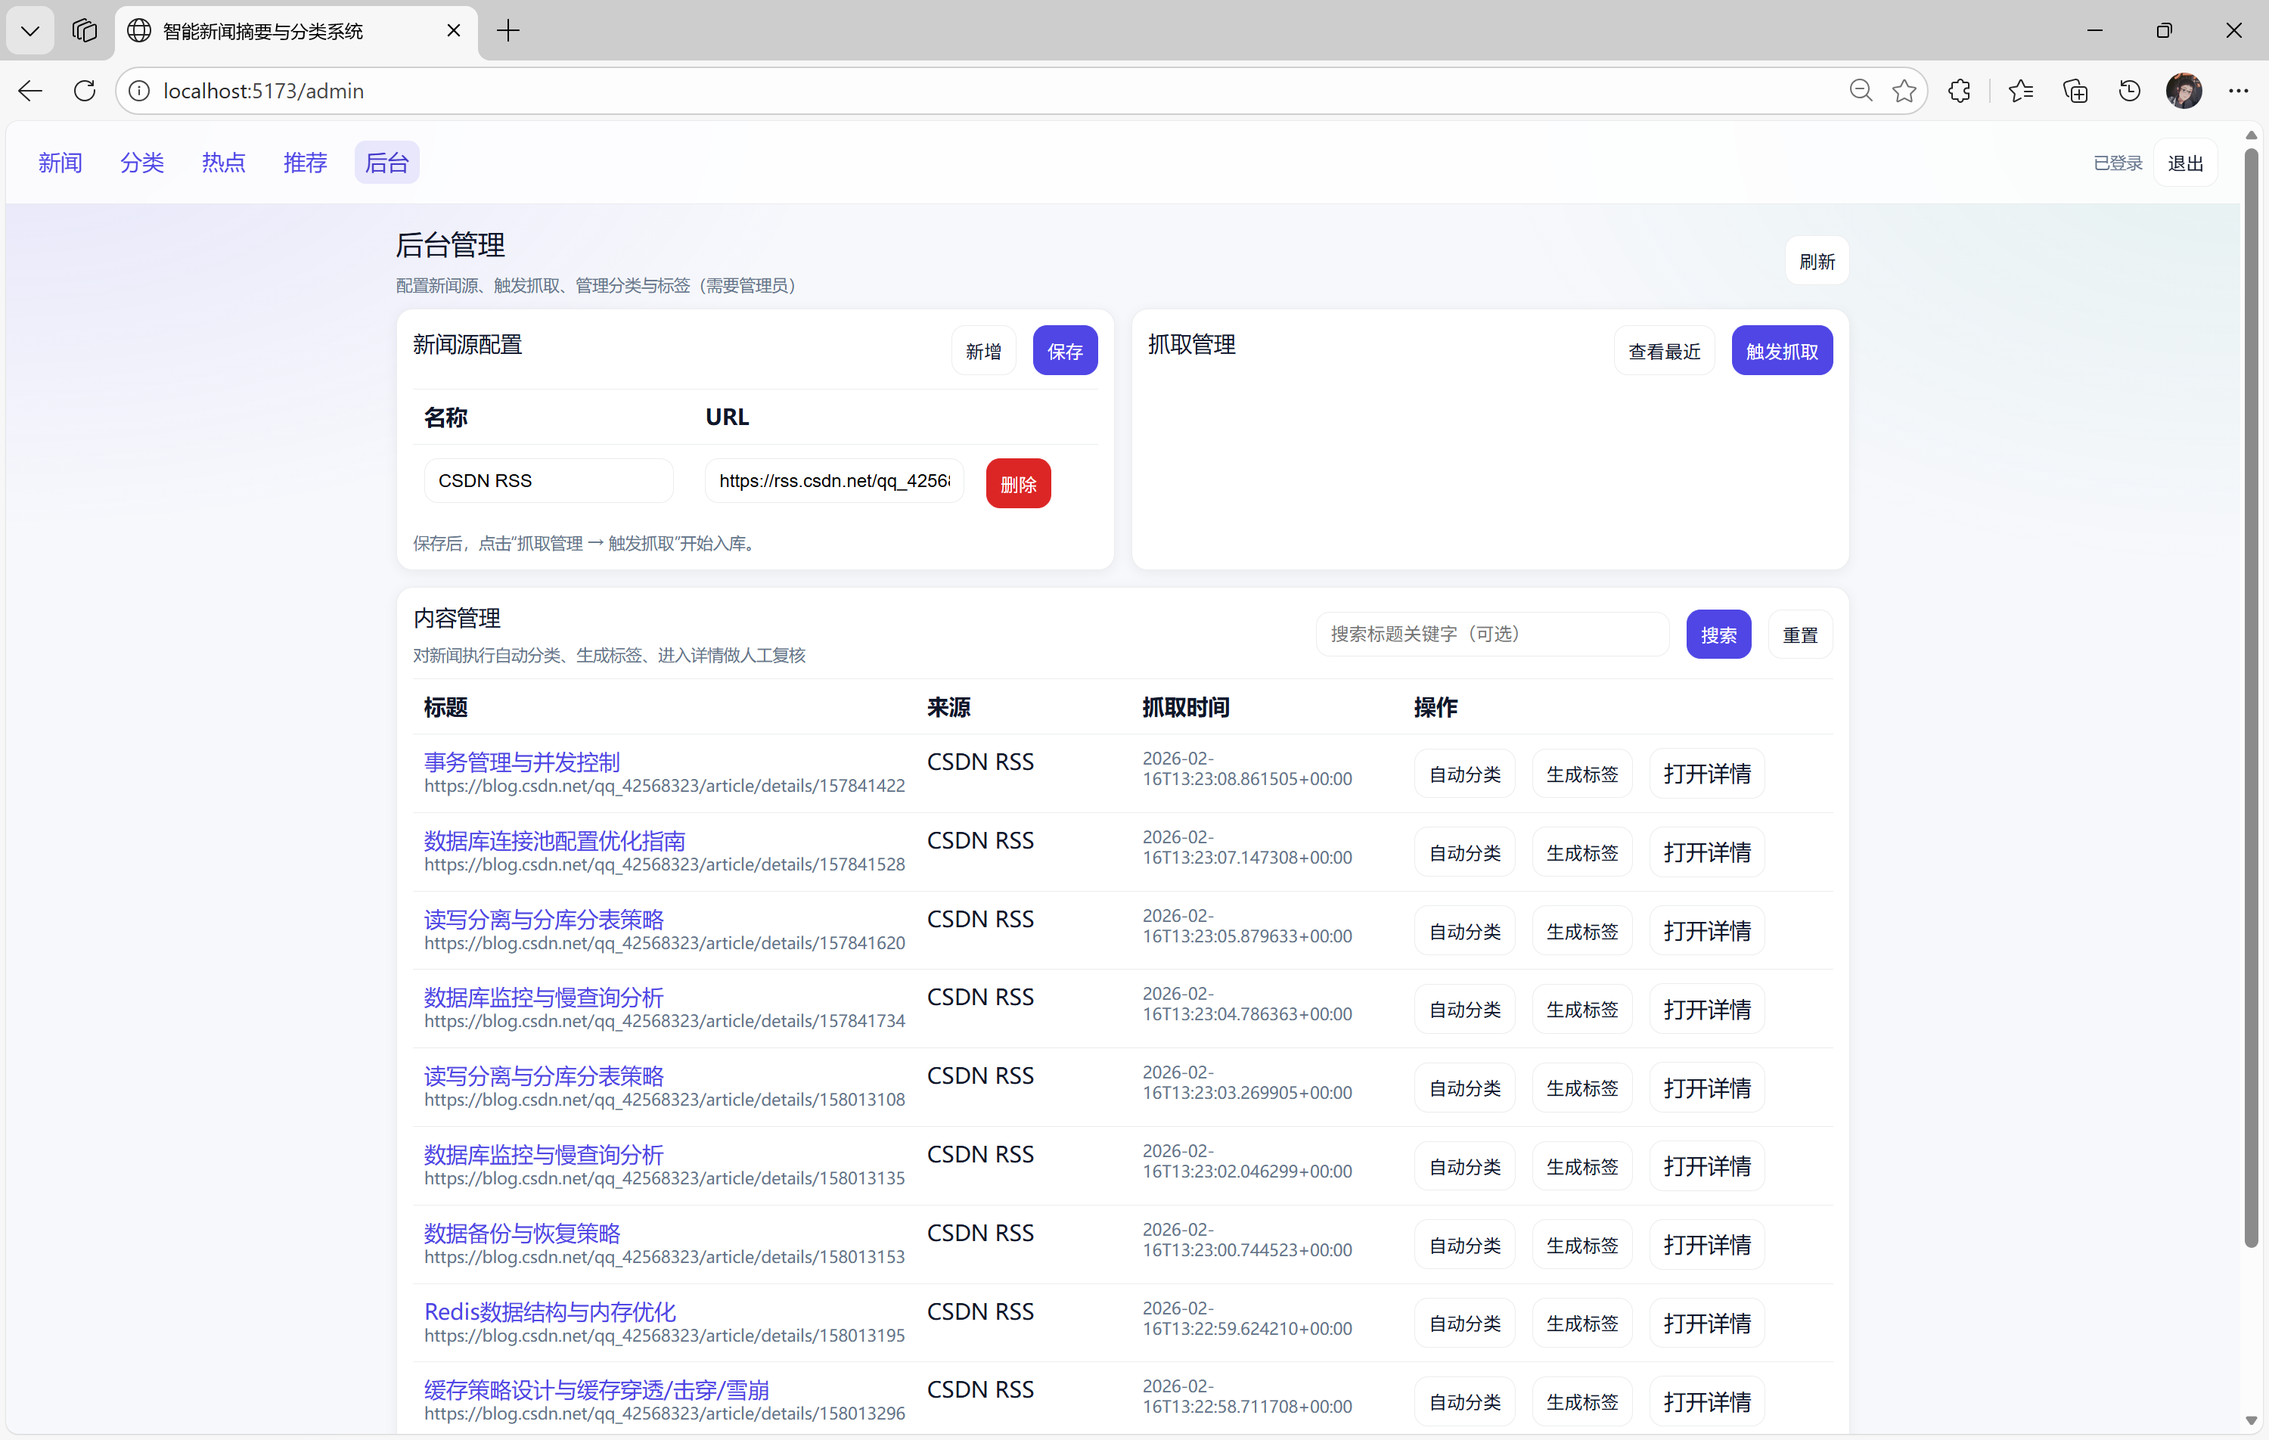2269x1440 pixels.
Task: Click 自动分类 for Redis数据结构与内存优化 row
Action: point(1464,1324)
